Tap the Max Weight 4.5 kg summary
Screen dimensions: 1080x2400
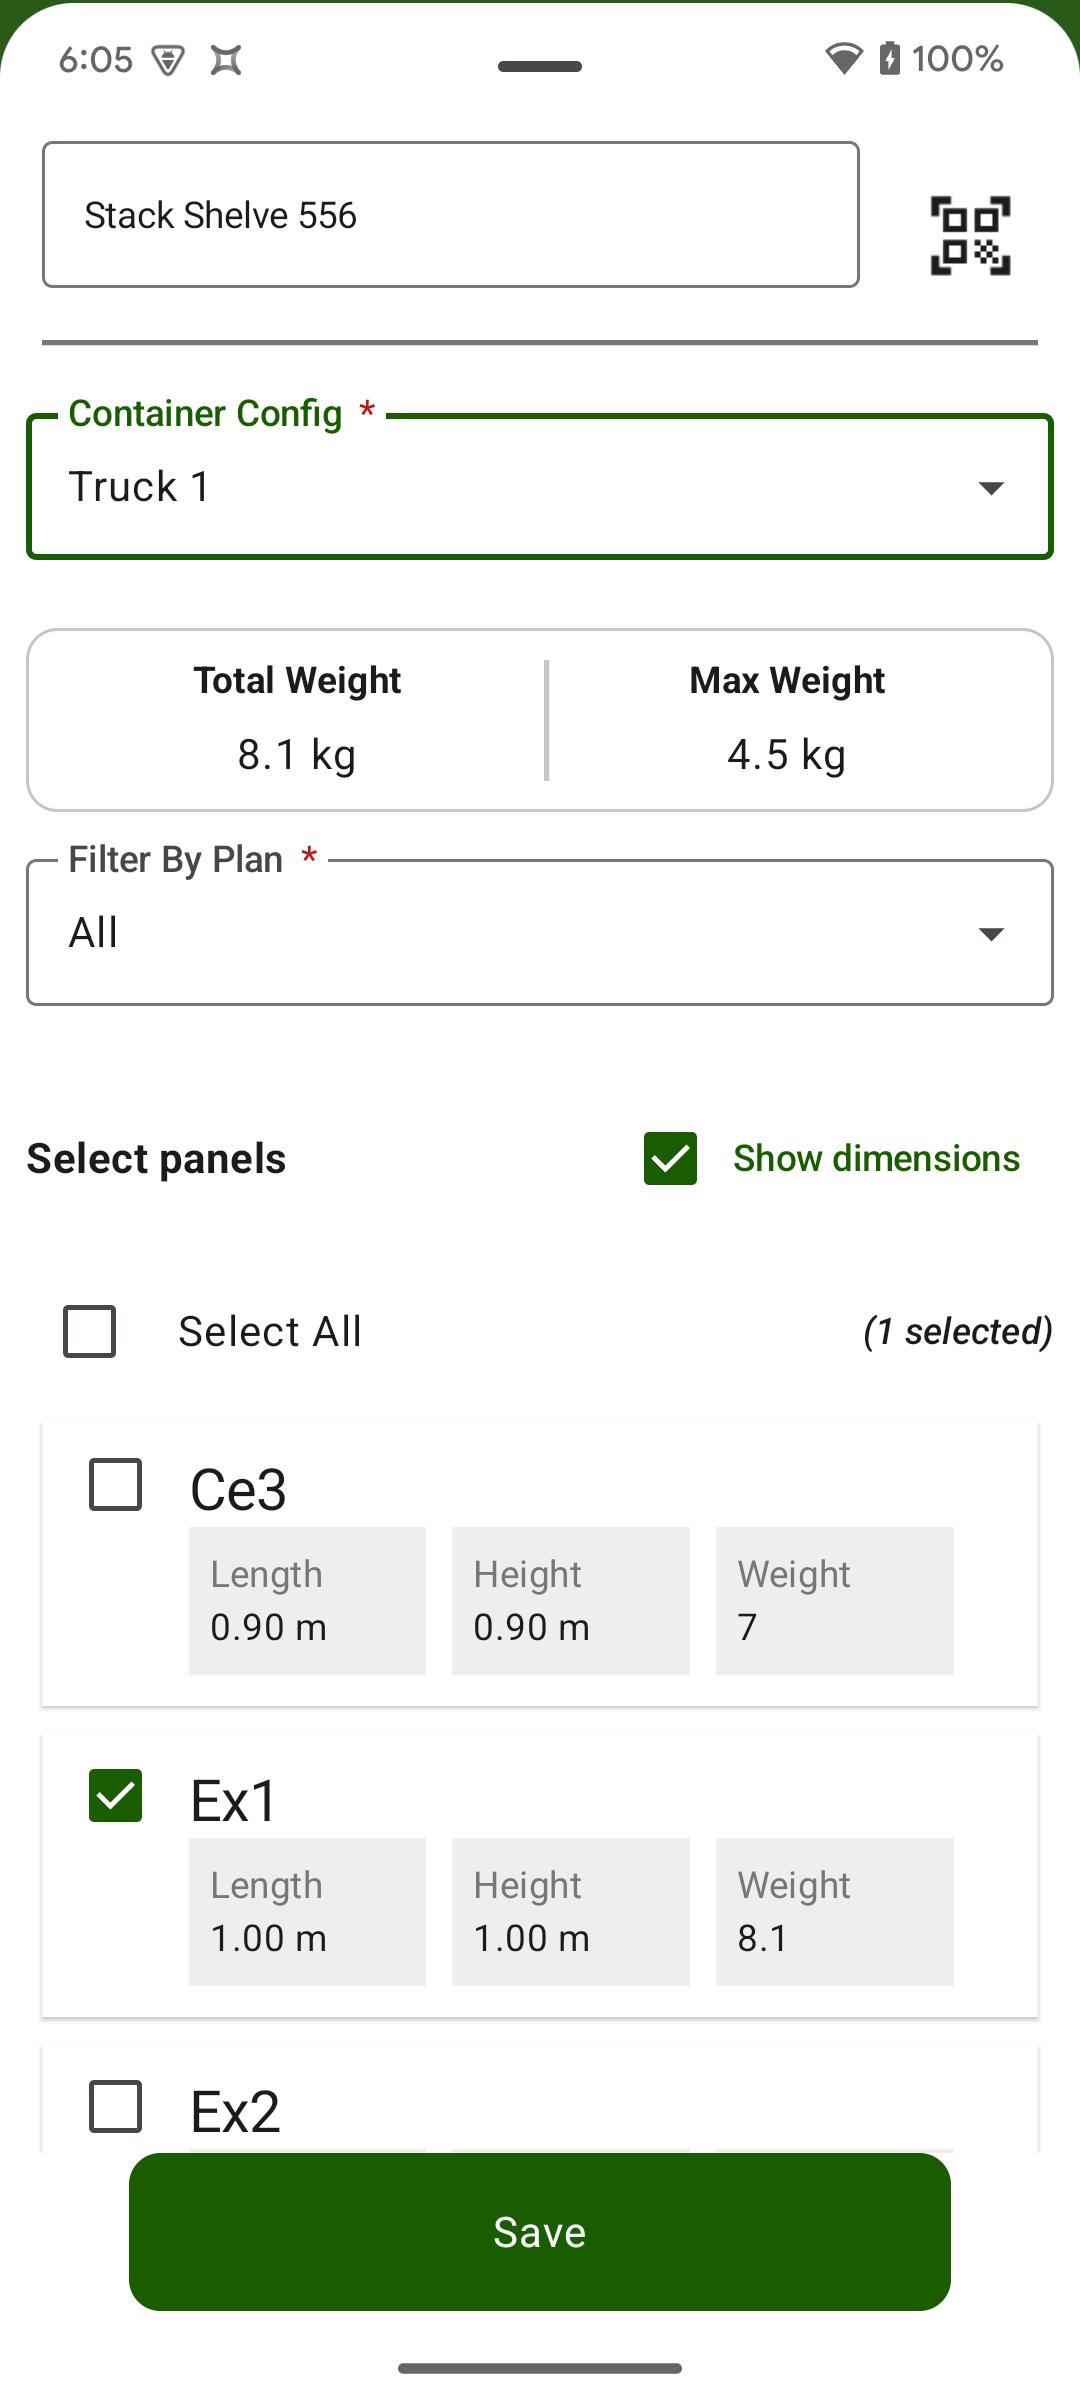tap(787, 719)
